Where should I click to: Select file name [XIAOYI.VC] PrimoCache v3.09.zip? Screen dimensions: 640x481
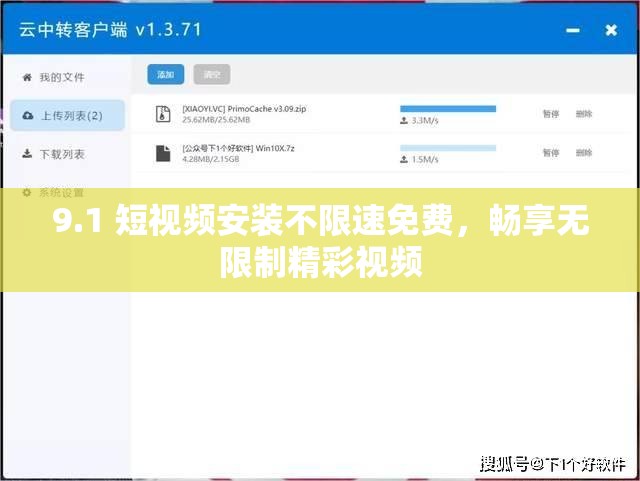click(244, 109)
